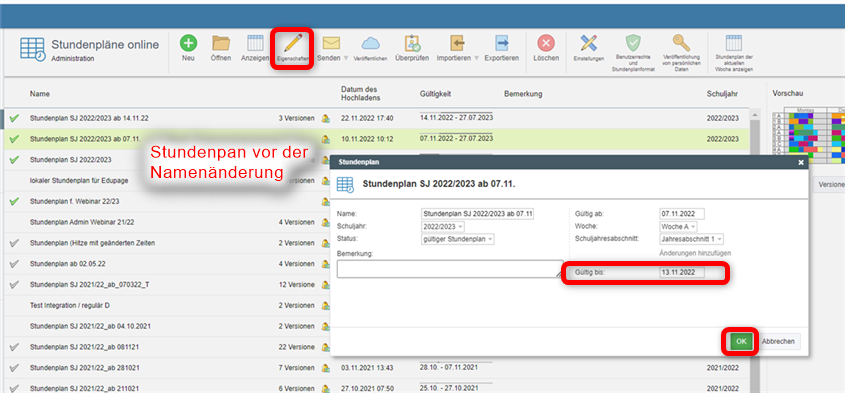
Task: Open the Importieren dropdown arrow
Action: (x=476, y=58)
